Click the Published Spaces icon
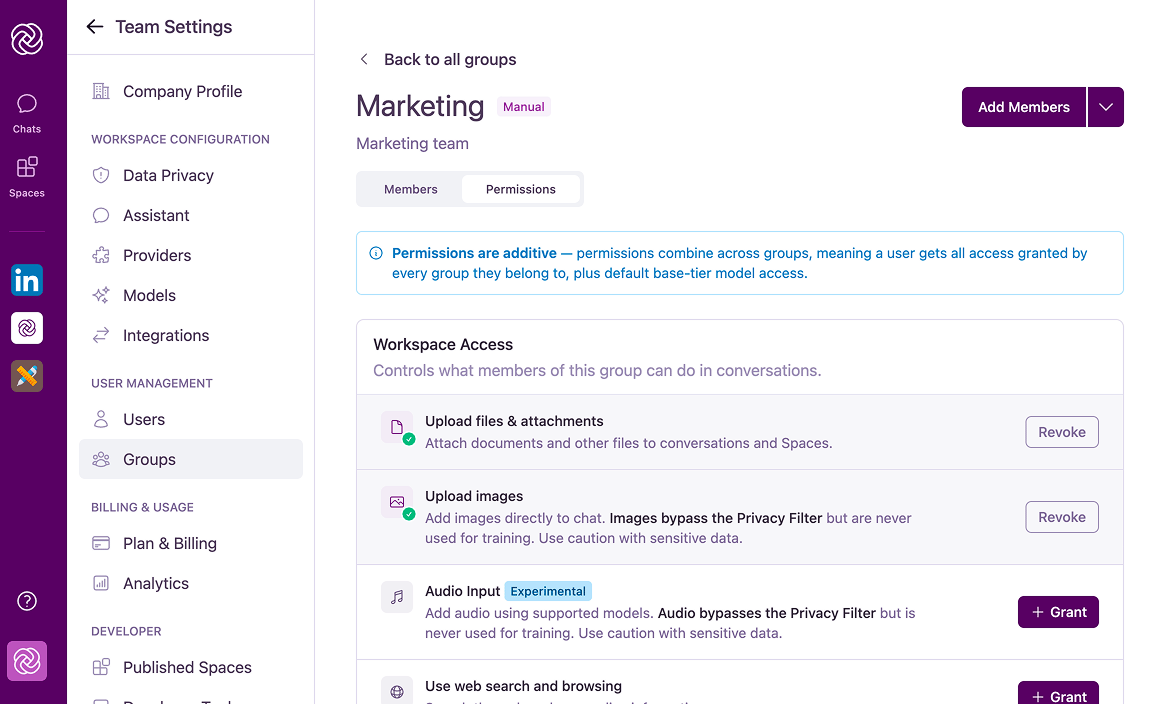1160x704 pixels. (101, 667)
